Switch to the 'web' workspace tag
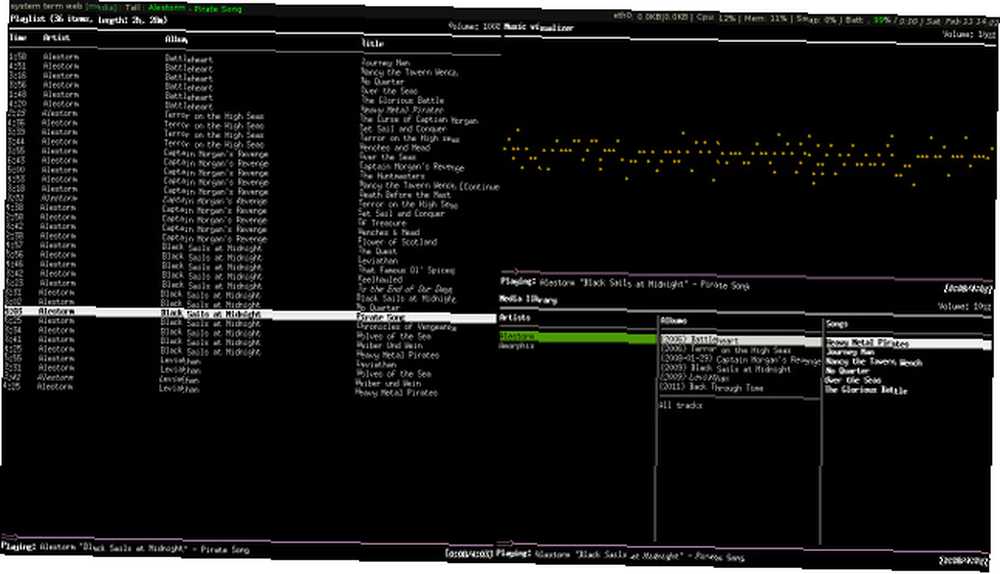 (72, 6)
